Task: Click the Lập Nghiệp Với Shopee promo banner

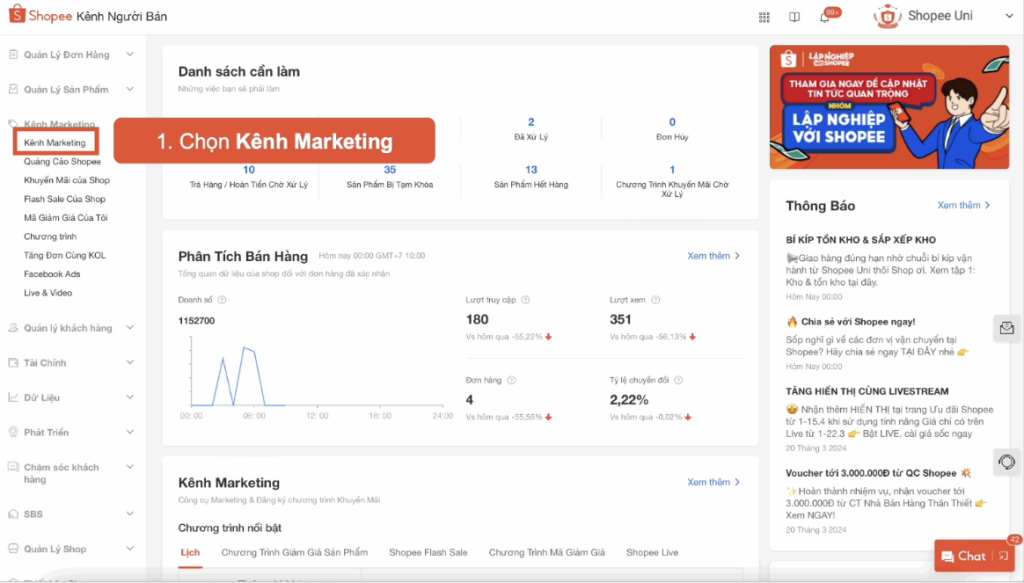Action: click(x=888, y=109)
